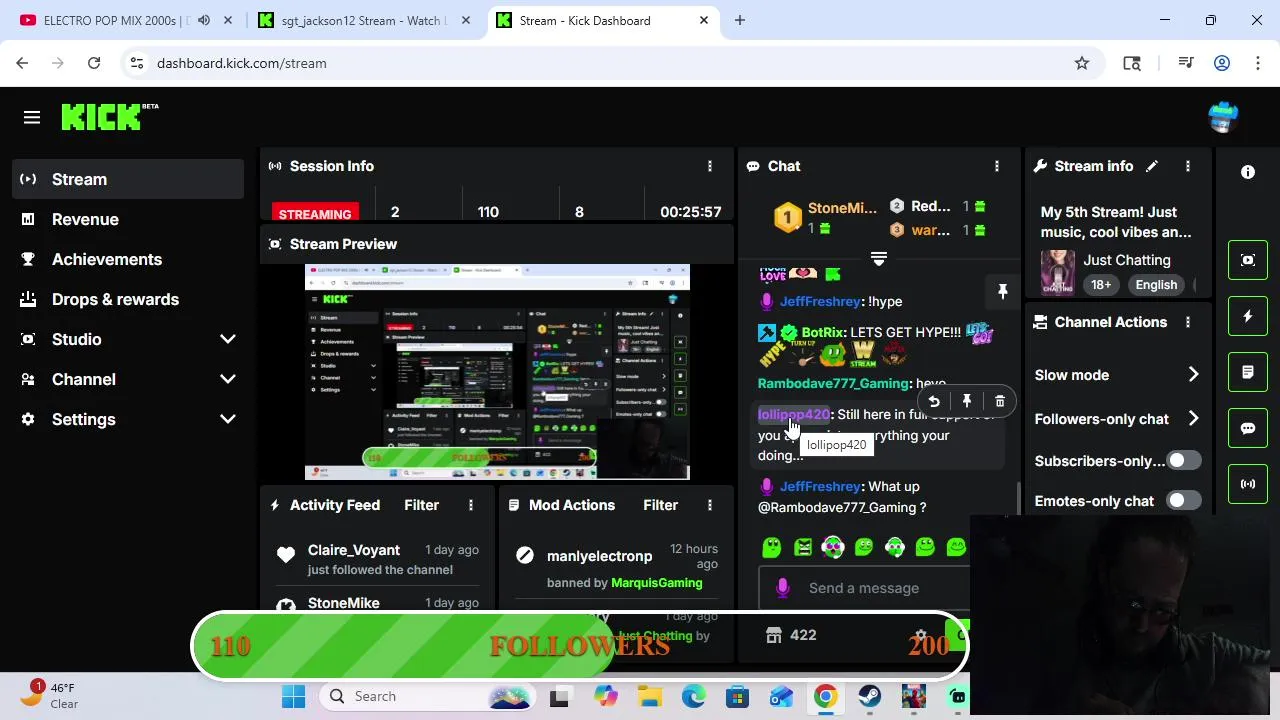Click Claire_Voyant in Activity Feed
Viewport: 1280px width, 720px height.
click(x=354, y=550)
